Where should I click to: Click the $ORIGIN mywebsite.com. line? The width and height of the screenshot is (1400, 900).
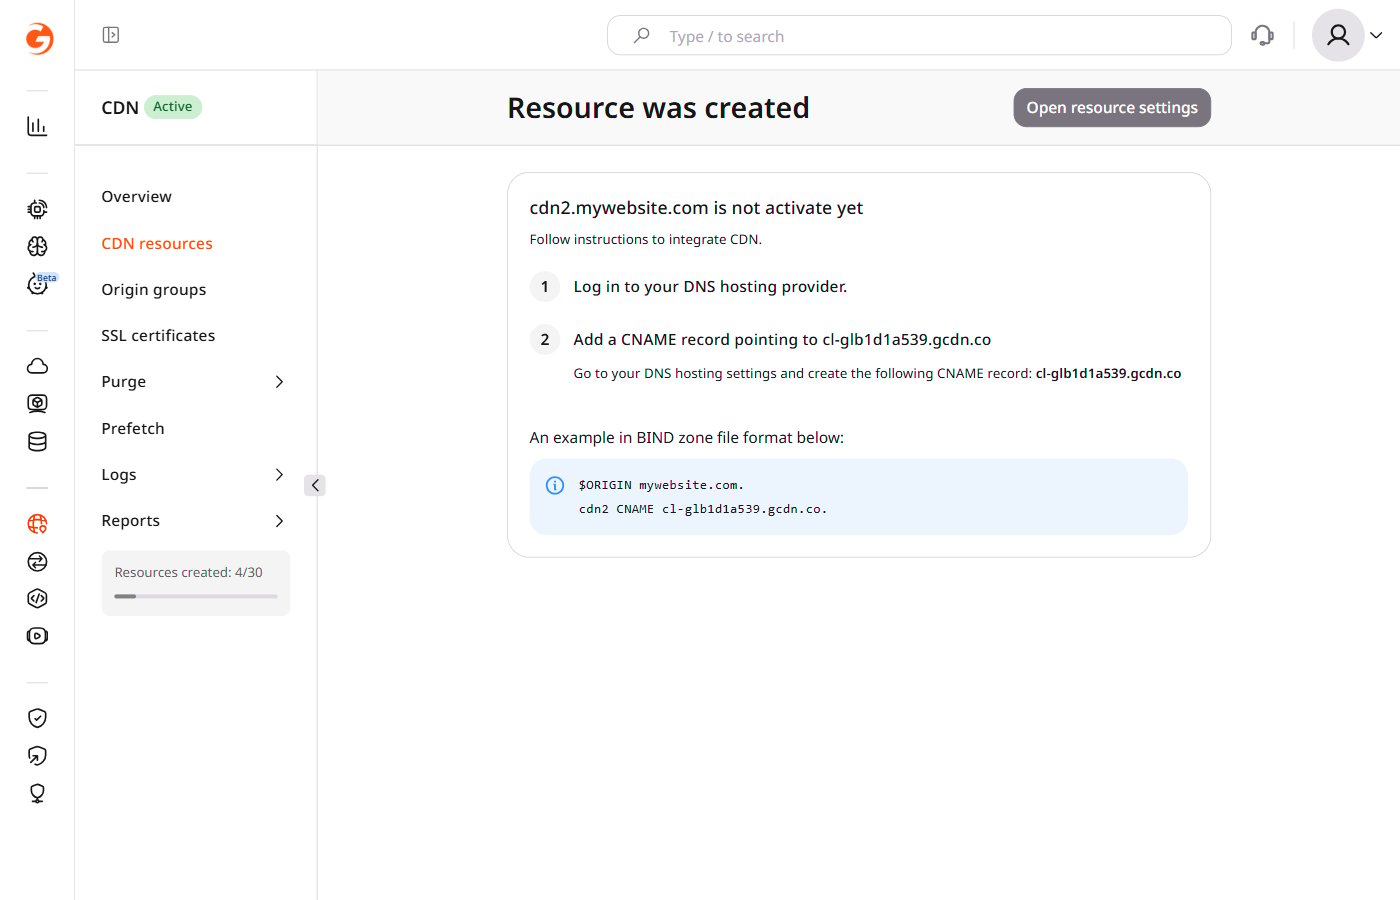coord(661,485)
